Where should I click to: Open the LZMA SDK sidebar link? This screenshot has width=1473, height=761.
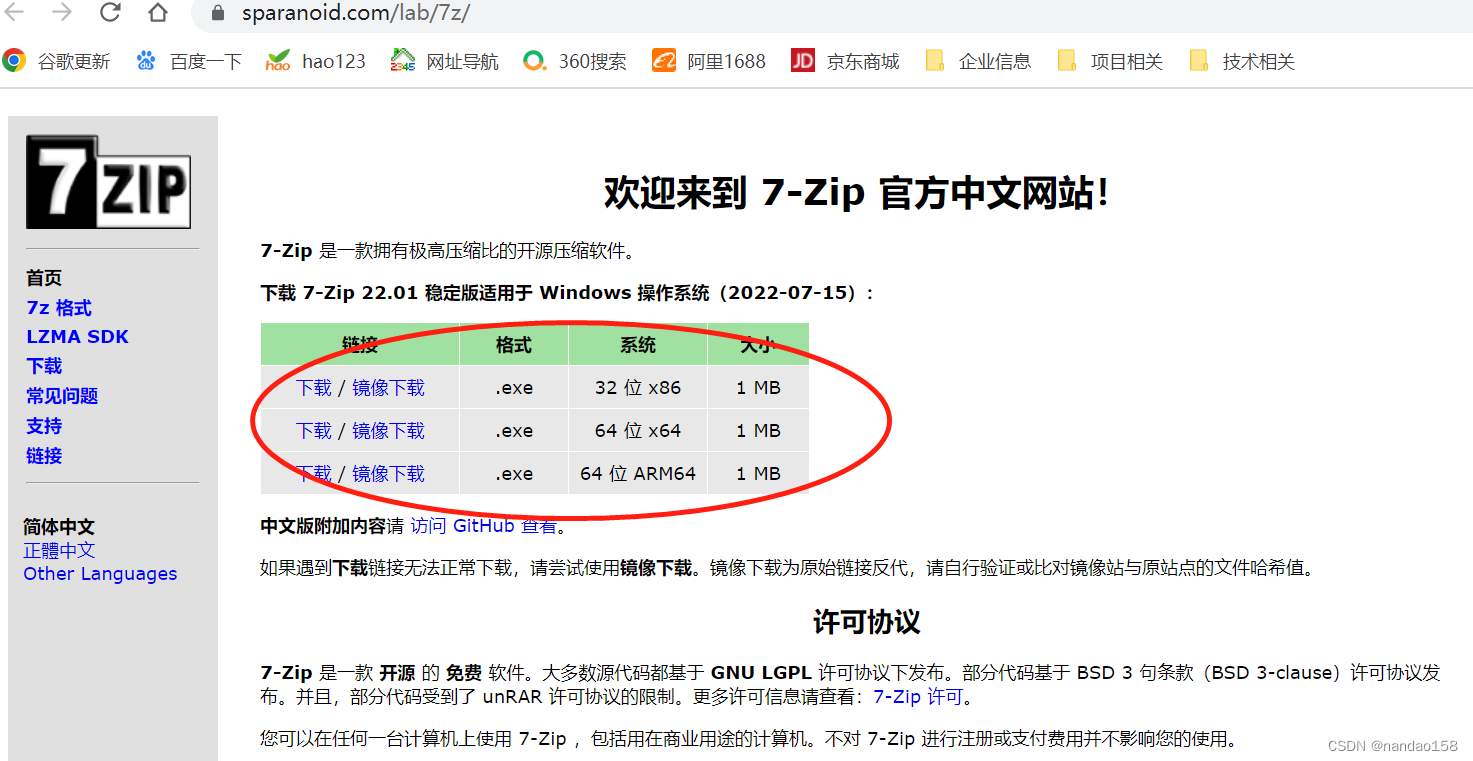tap(78, 337)
